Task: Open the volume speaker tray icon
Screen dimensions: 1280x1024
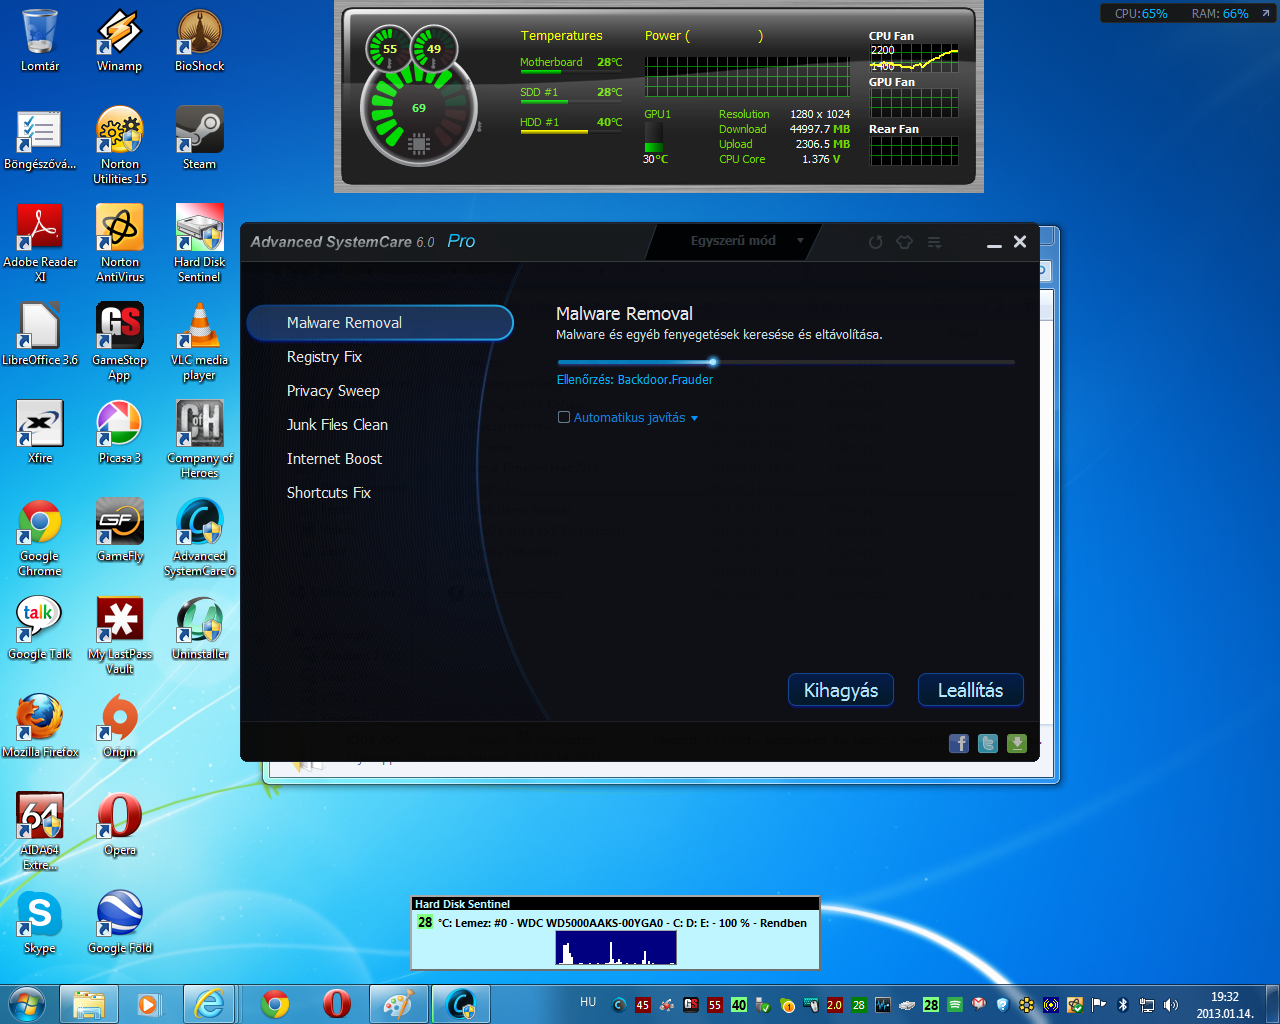Action: (x=1171, y=1005)
